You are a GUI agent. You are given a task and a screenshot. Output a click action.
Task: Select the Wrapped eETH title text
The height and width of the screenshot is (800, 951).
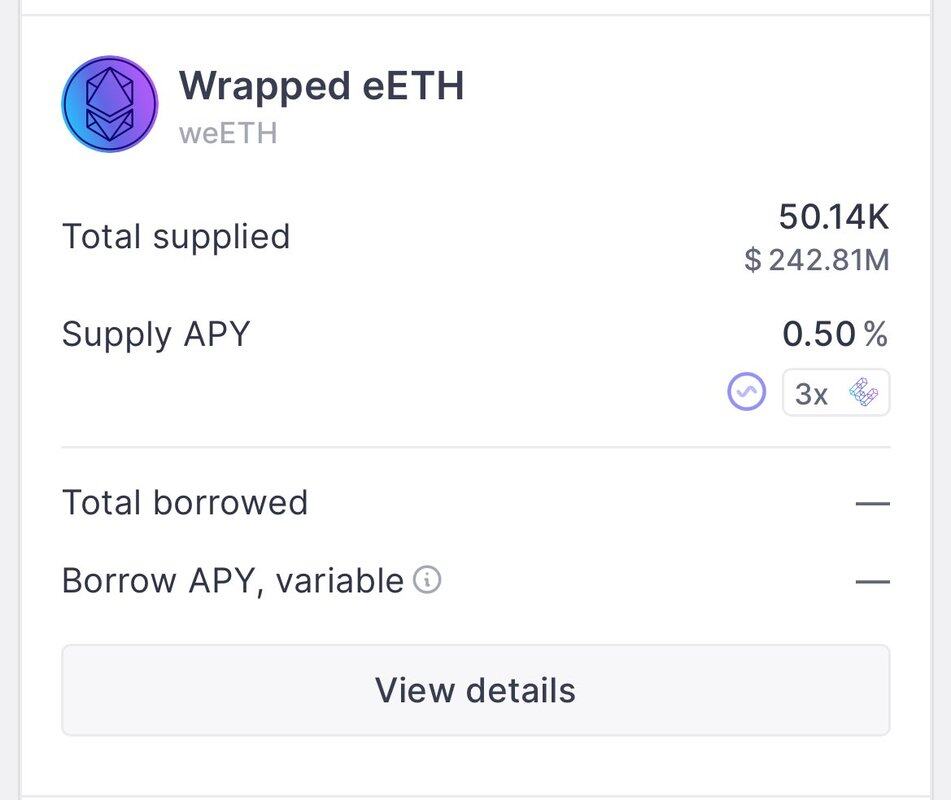tap(322, 86)
